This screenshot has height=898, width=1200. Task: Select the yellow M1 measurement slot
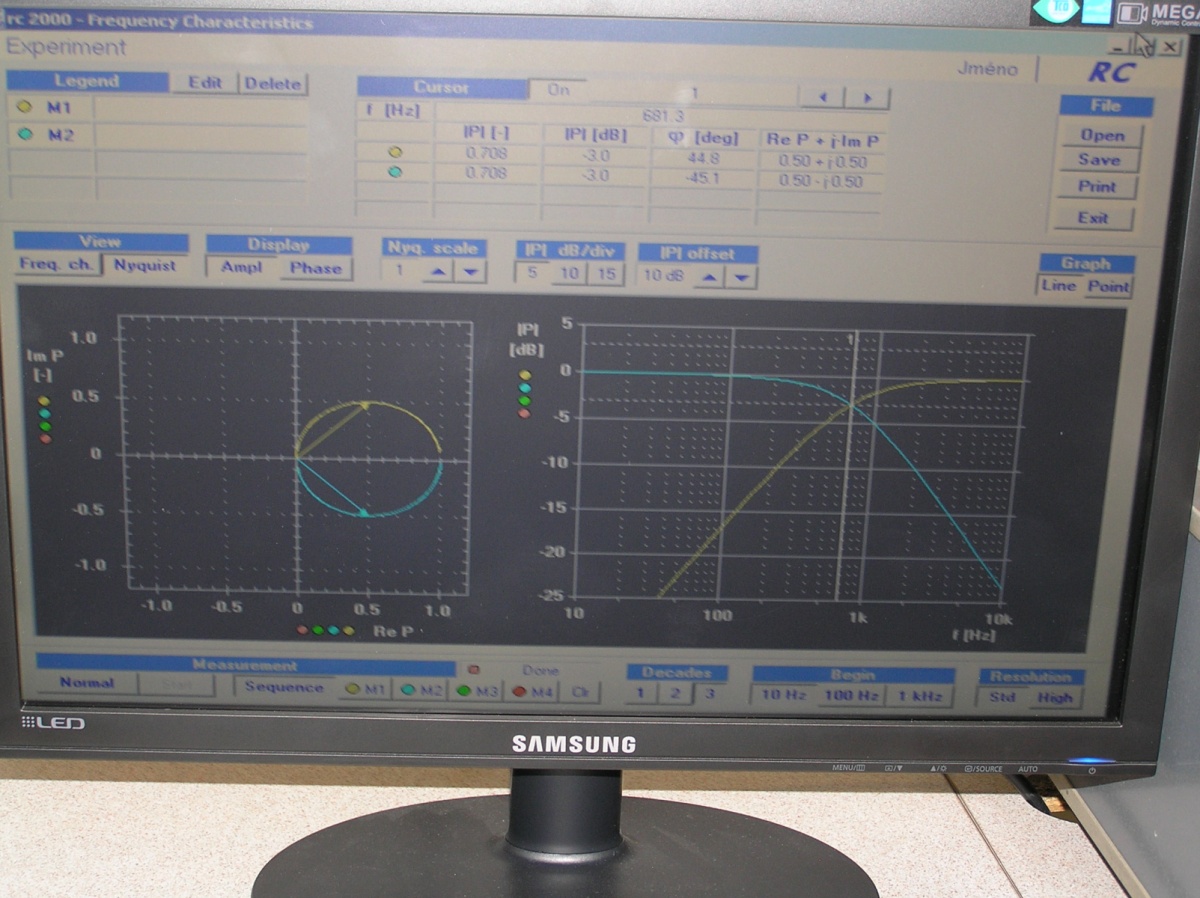(365, 689)
